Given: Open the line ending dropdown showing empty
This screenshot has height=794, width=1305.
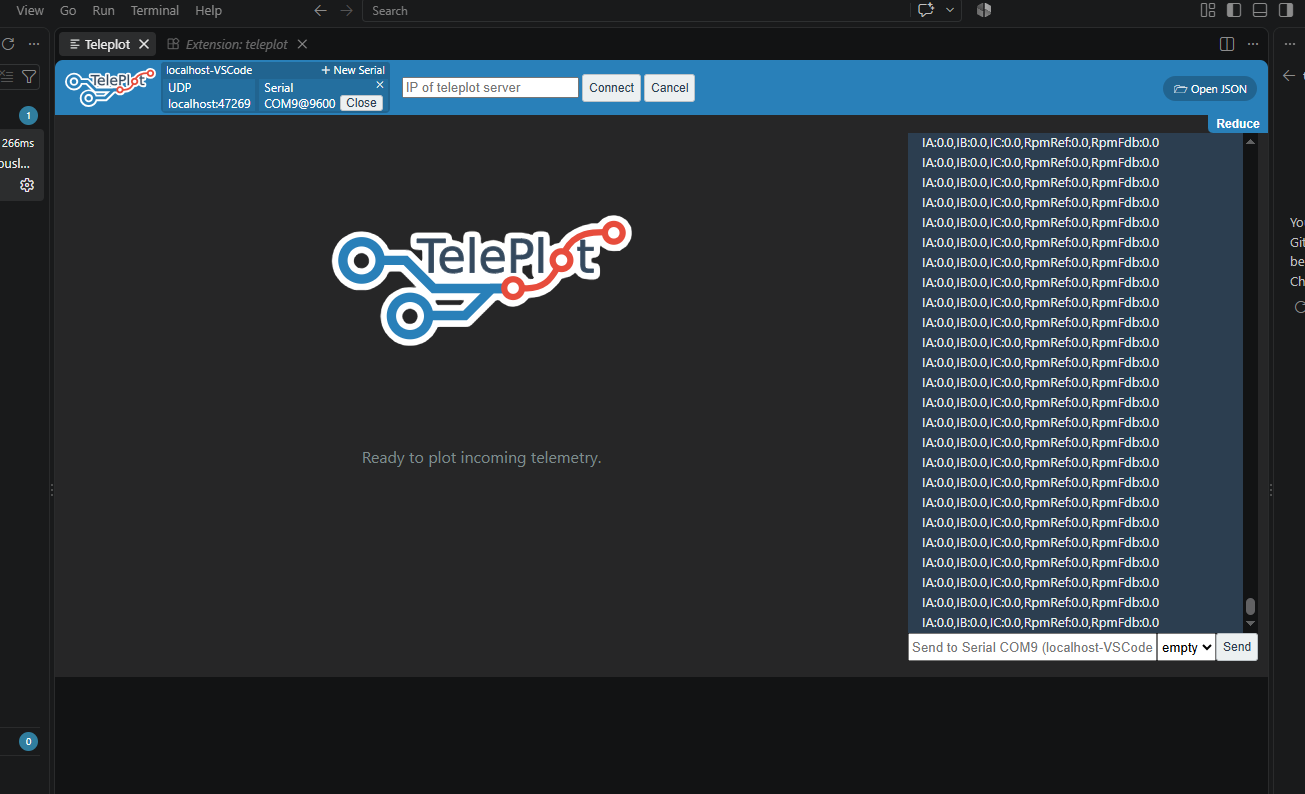Looking at the screenshot, I should coord(1186,647).
